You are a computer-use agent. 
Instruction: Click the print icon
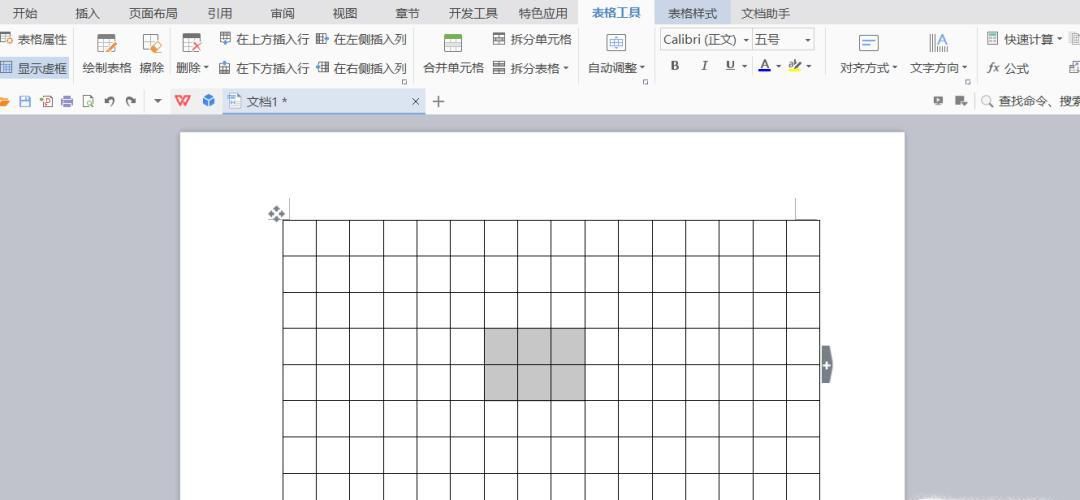coord(67,101)
